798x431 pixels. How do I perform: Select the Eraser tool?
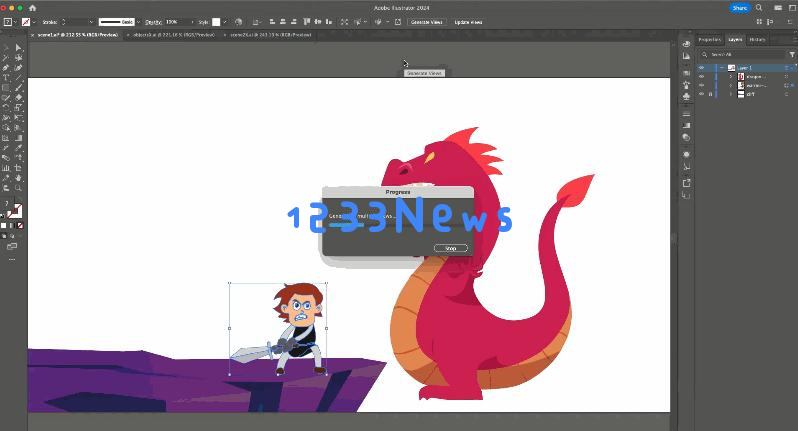point(18,98)
